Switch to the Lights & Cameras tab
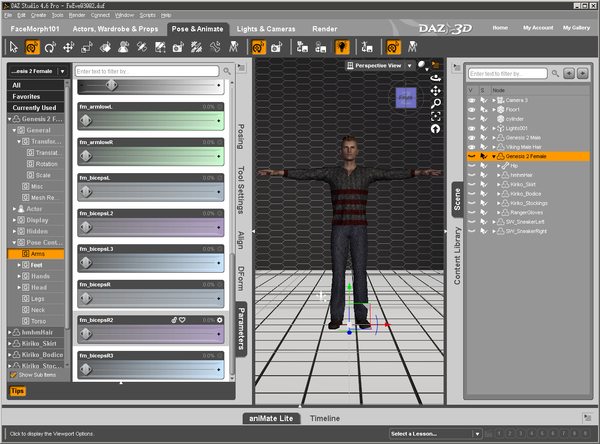 click(x=267, y=30)
